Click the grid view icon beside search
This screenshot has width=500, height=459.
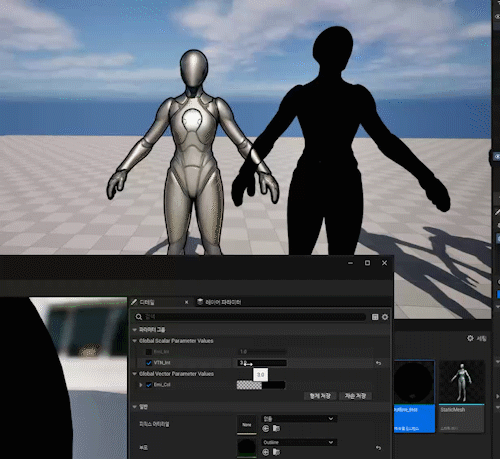[375, 317]
